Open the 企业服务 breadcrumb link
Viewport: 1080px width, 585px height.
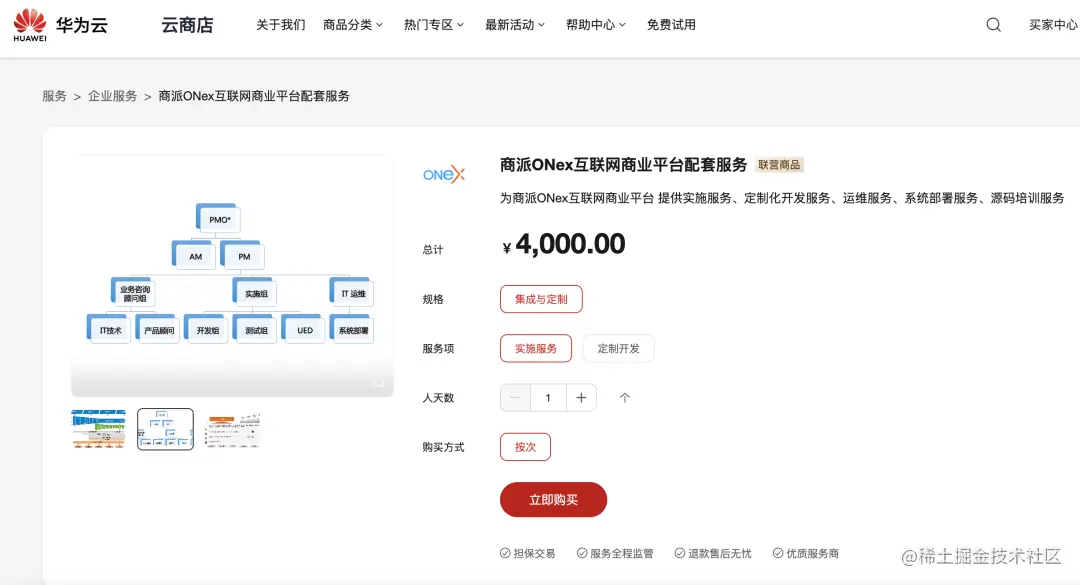(112, 95)
